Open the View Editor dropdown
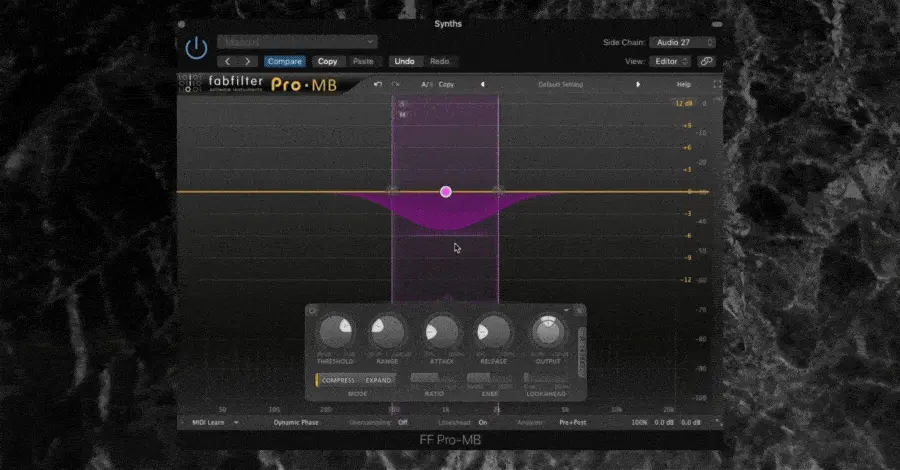 click(671, 61)
